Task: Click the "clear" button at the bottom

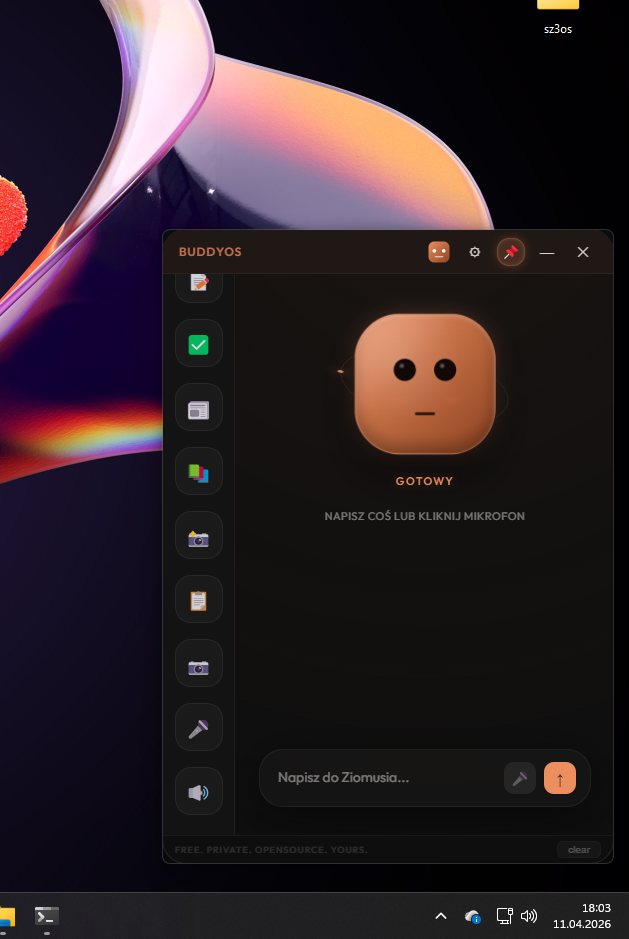Action: click(x=579, y=850)
